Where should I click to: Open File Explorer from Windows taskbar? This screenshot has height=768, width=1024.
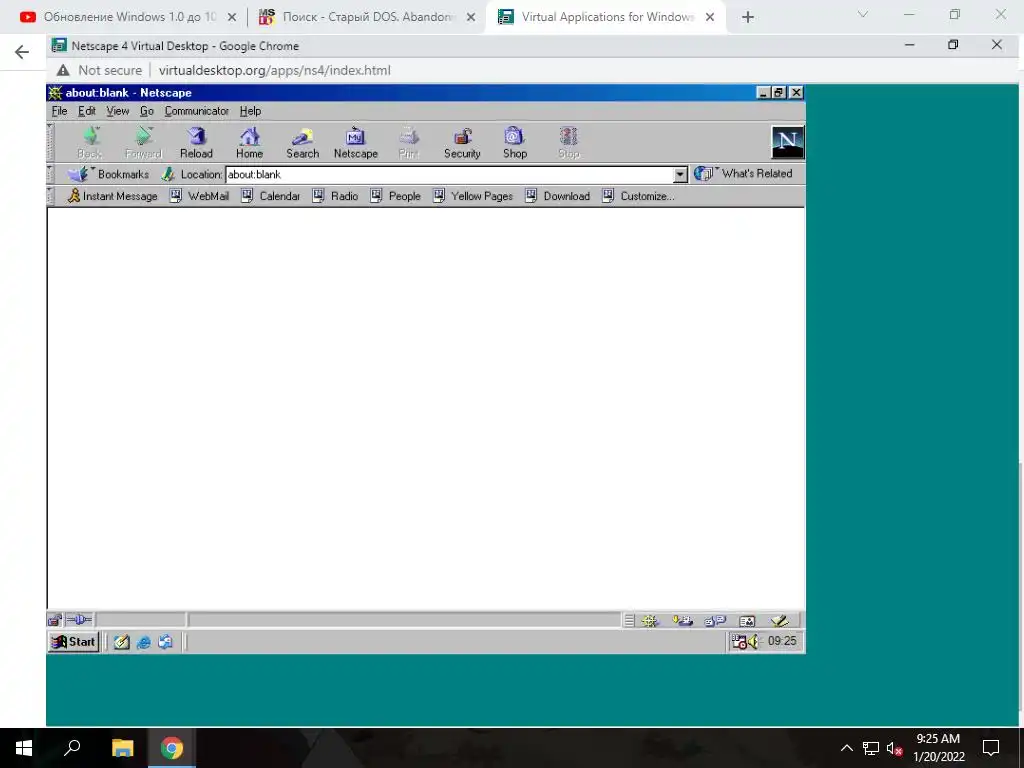[122, 748]
